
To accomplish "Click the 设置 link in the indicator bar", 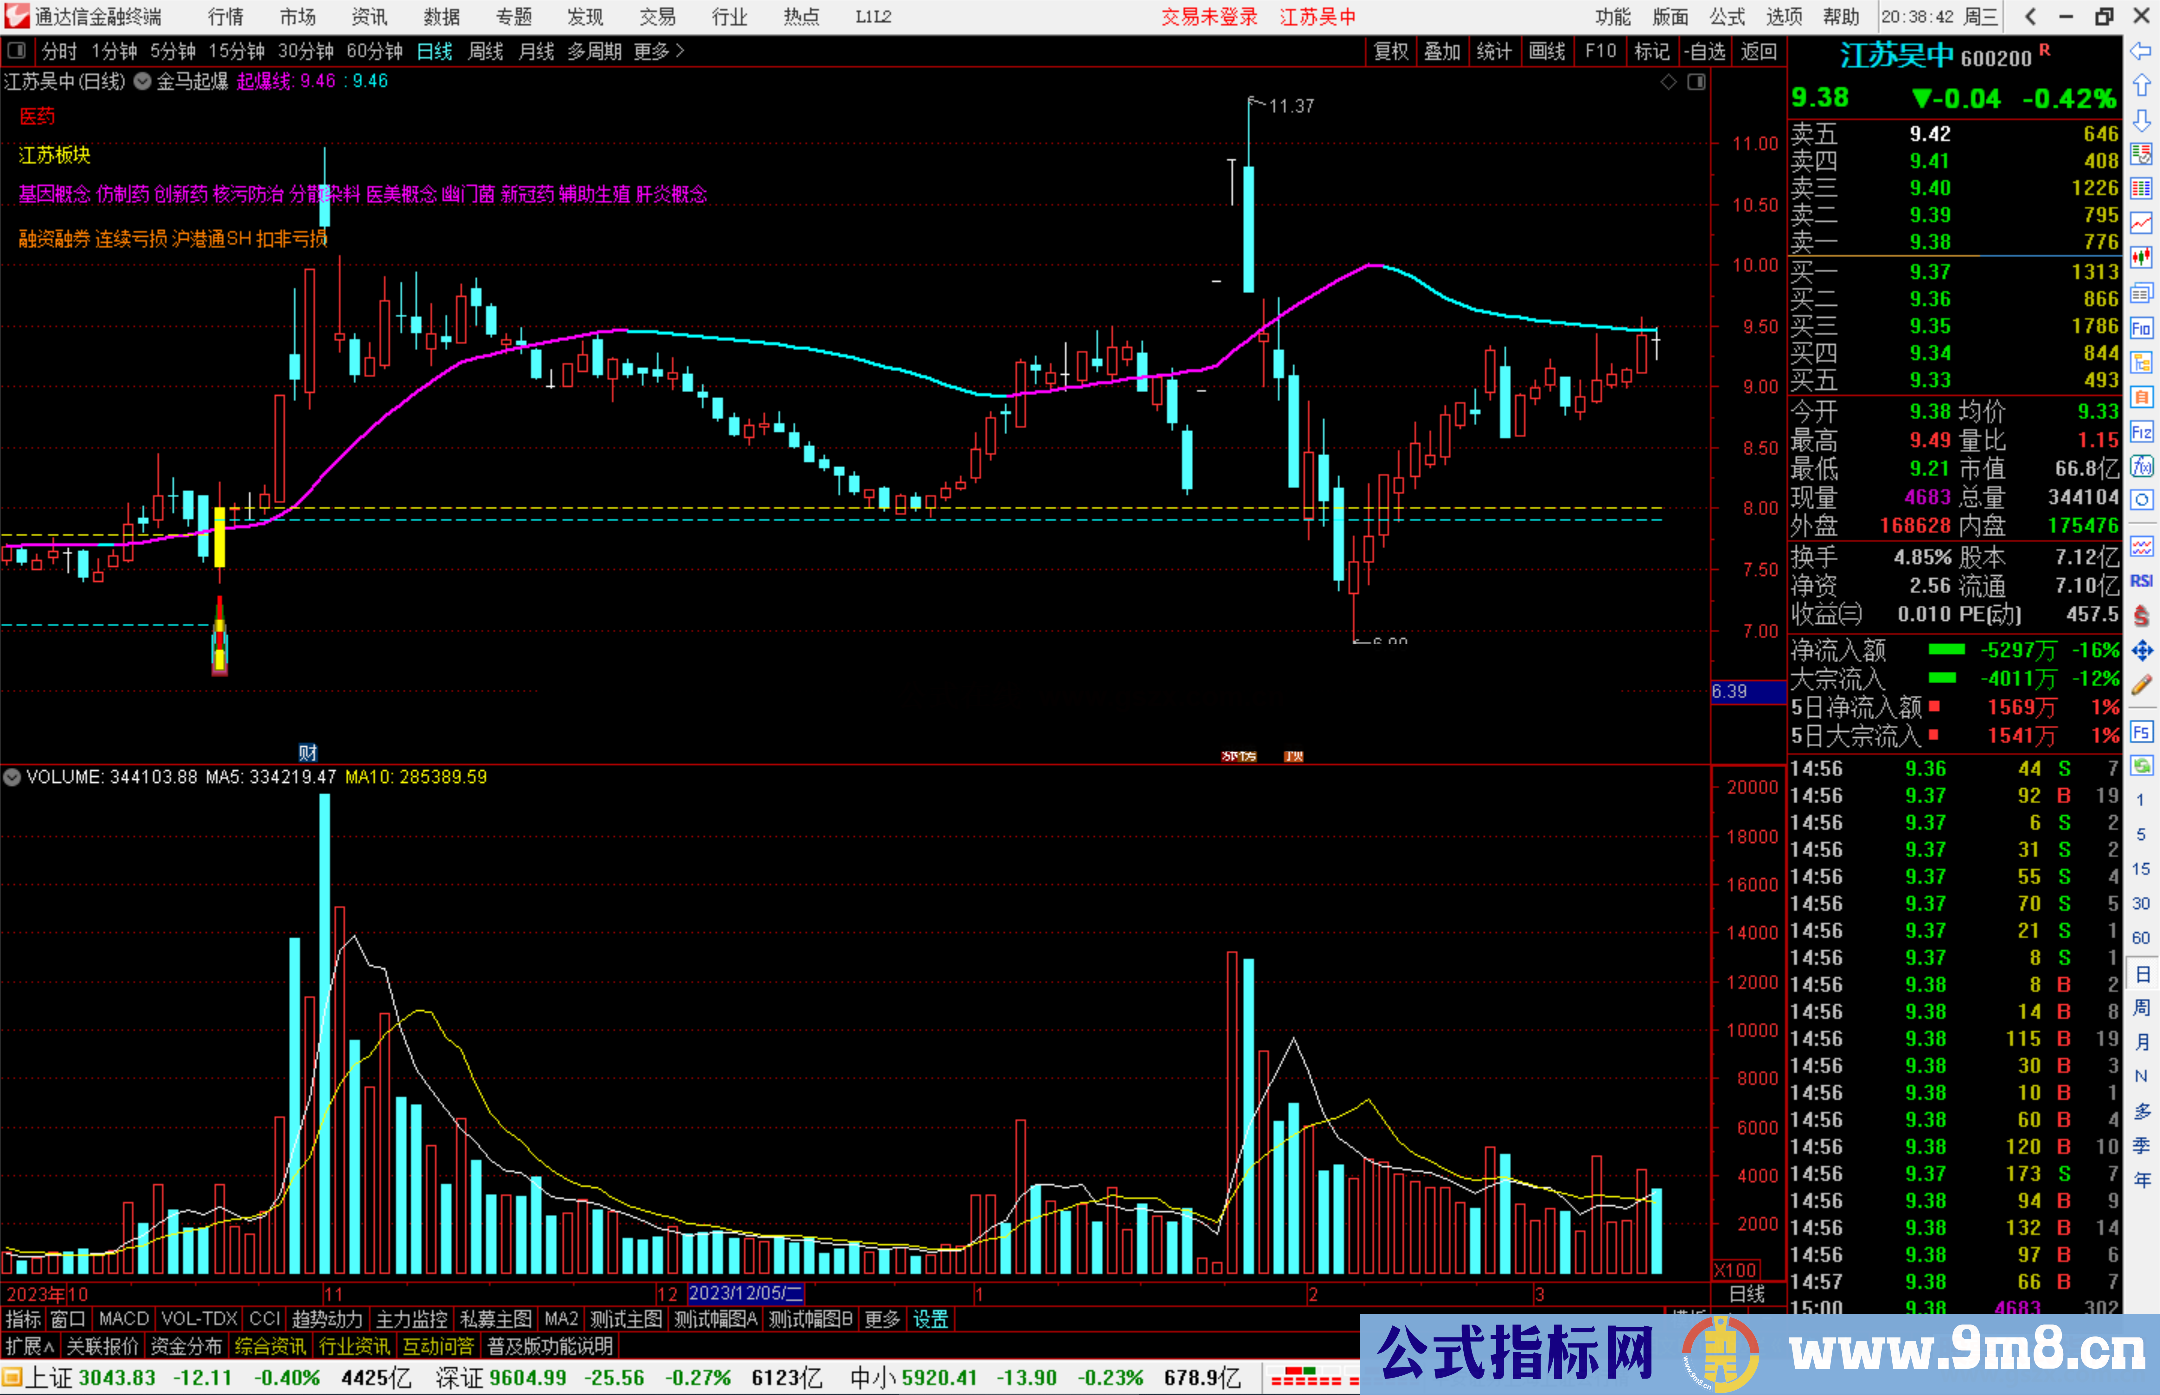I will [930, 1319].
